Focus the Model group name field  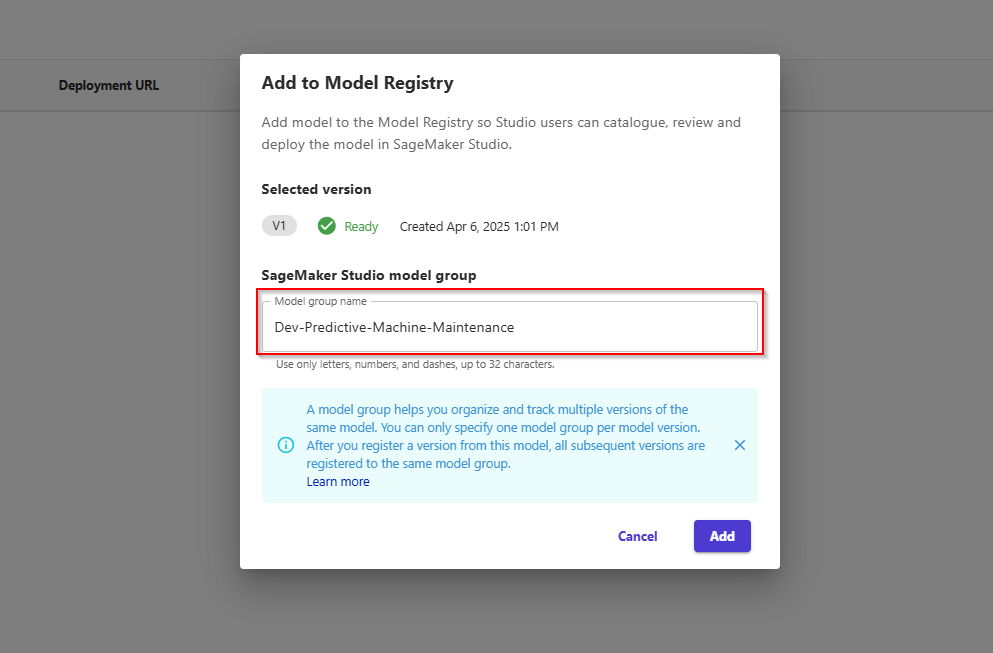tap(510, 327)
